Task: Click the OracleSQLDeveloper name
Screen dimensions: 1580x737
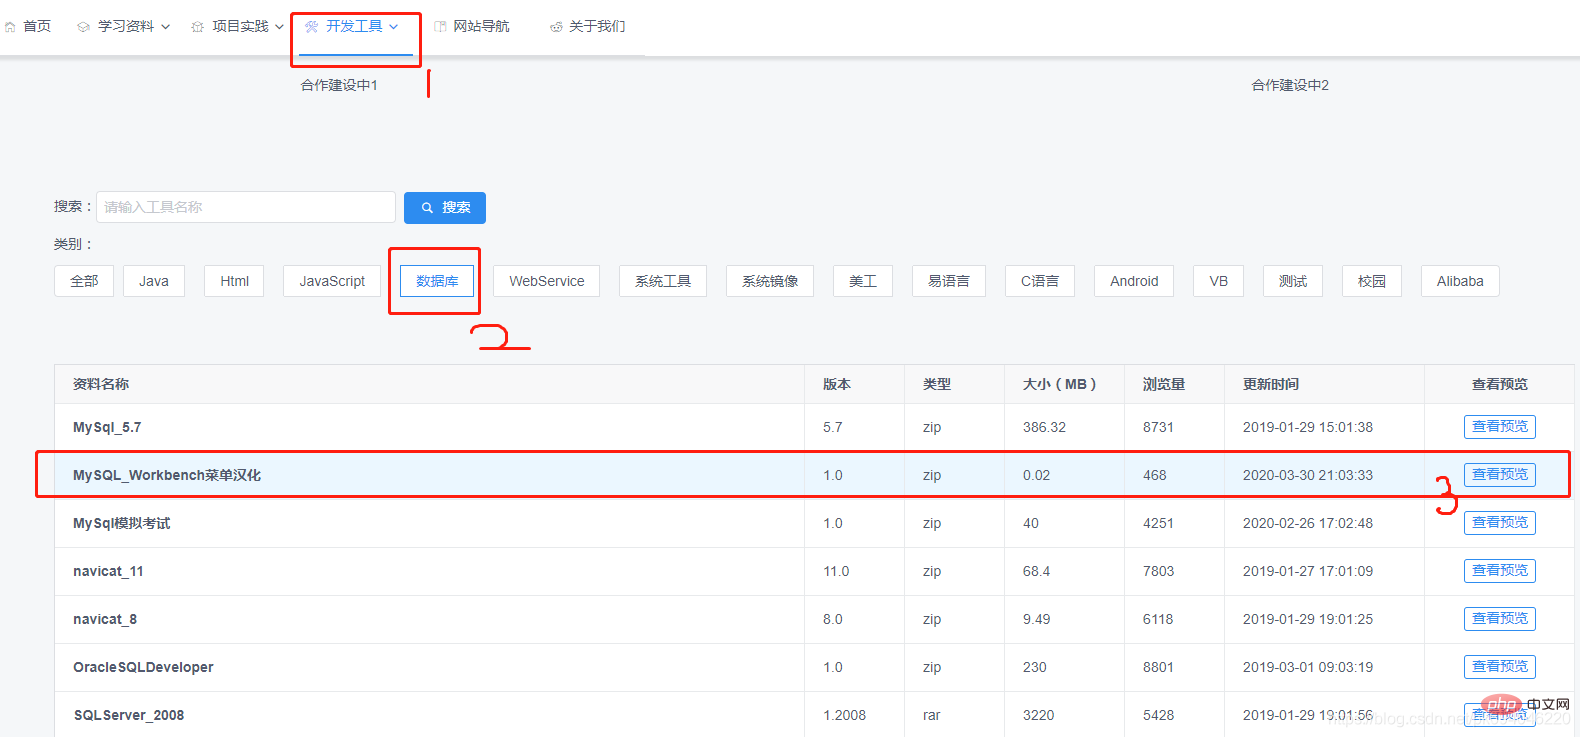Action: click(x=143, y=667)
